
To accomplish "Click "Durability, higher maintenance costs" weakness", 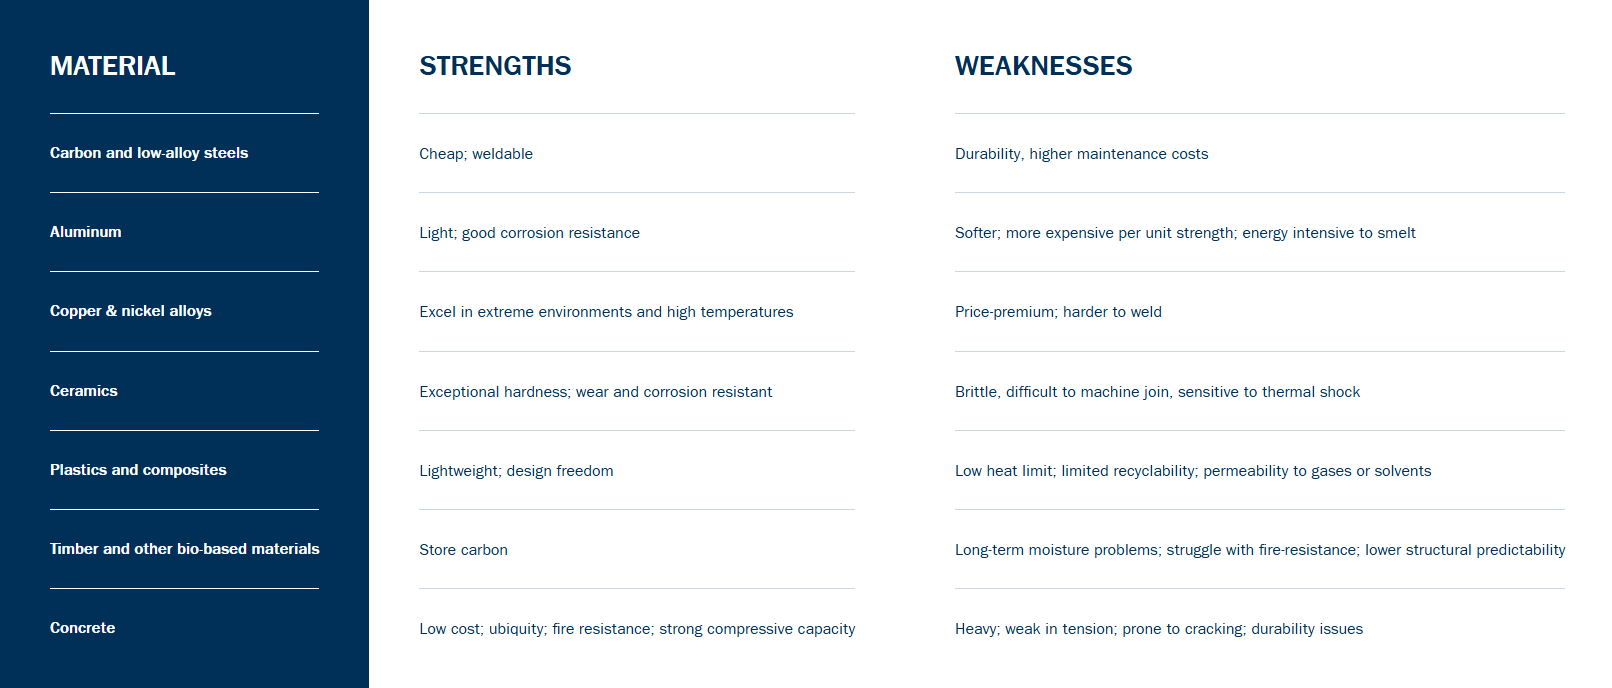I will point(1081,154).
